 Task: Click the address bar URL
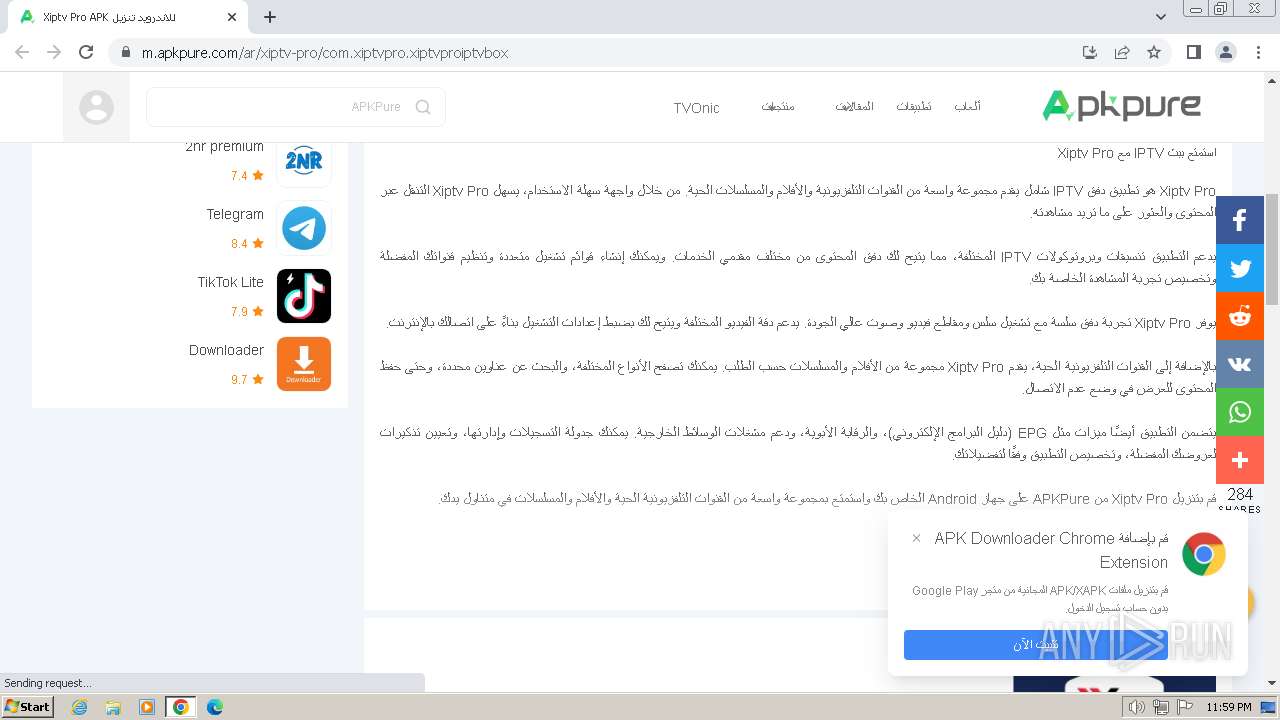(x=325, y=53)
